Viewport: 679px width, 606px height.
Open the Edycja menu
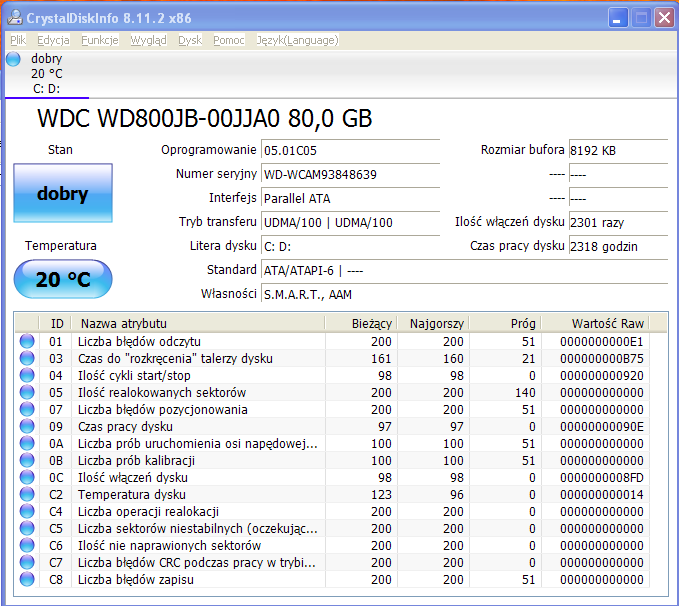point(53,40)
